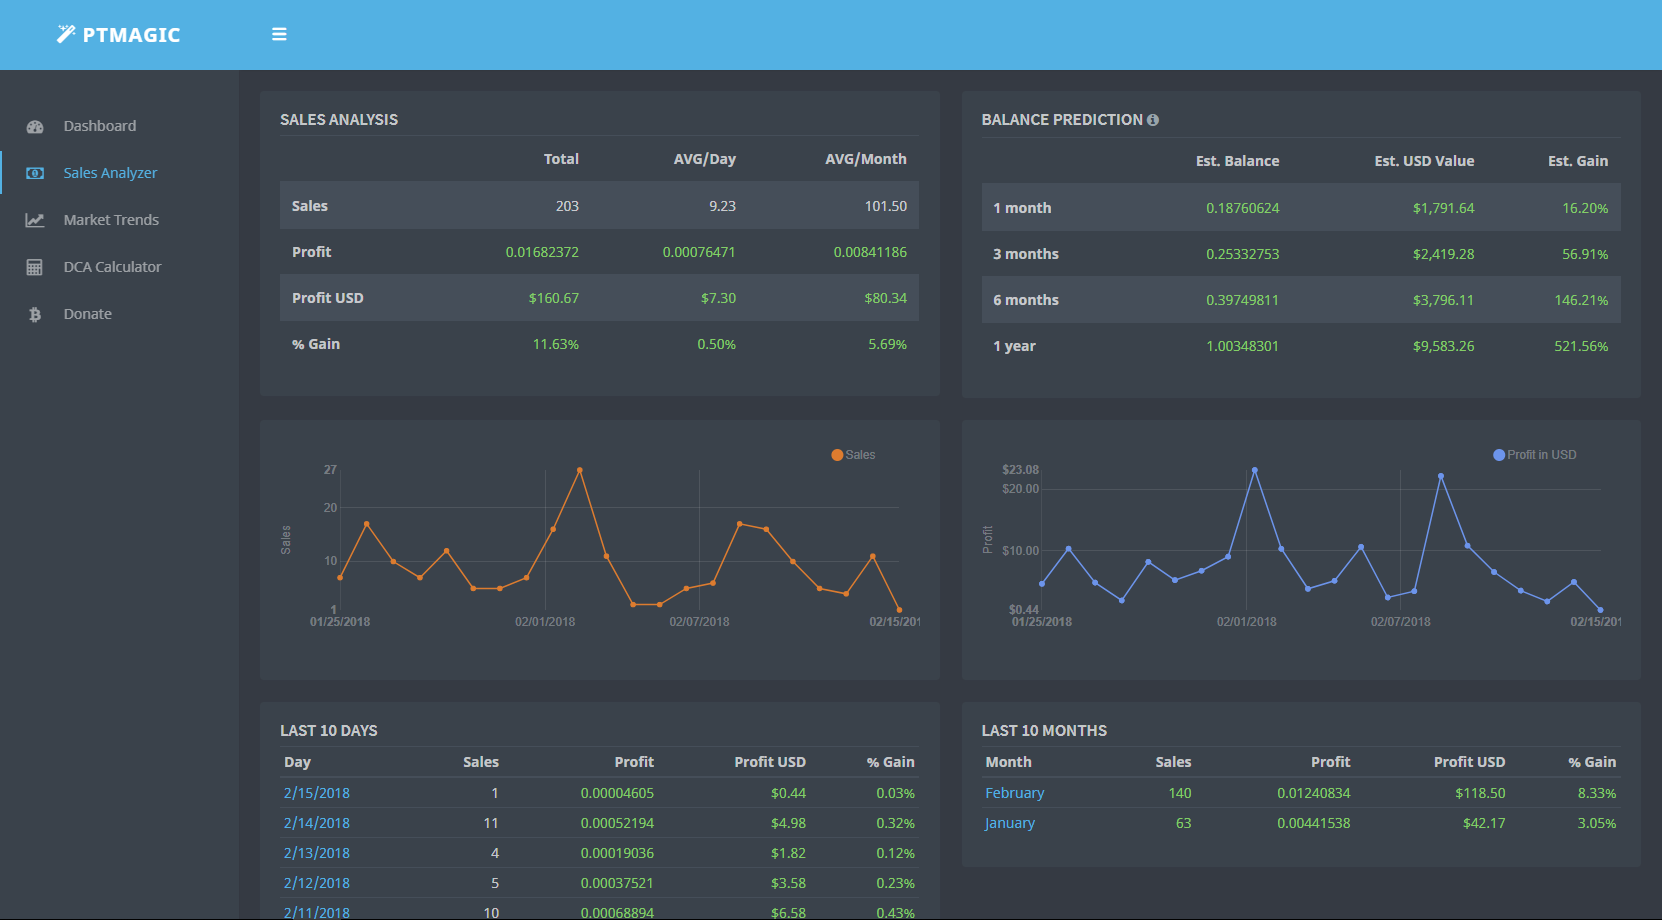Click the $23.08 axis label
The height and width of the screenshot is (920, 1662).
coord(1020,470)
